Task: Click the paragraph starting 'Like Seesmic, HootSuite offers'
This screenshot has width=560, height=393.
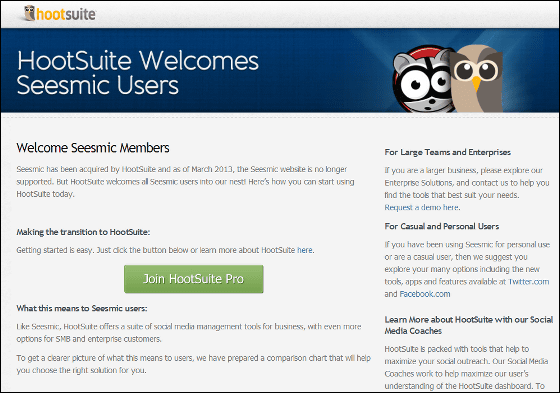Action: pyautogui.click(x=189, y=333)
